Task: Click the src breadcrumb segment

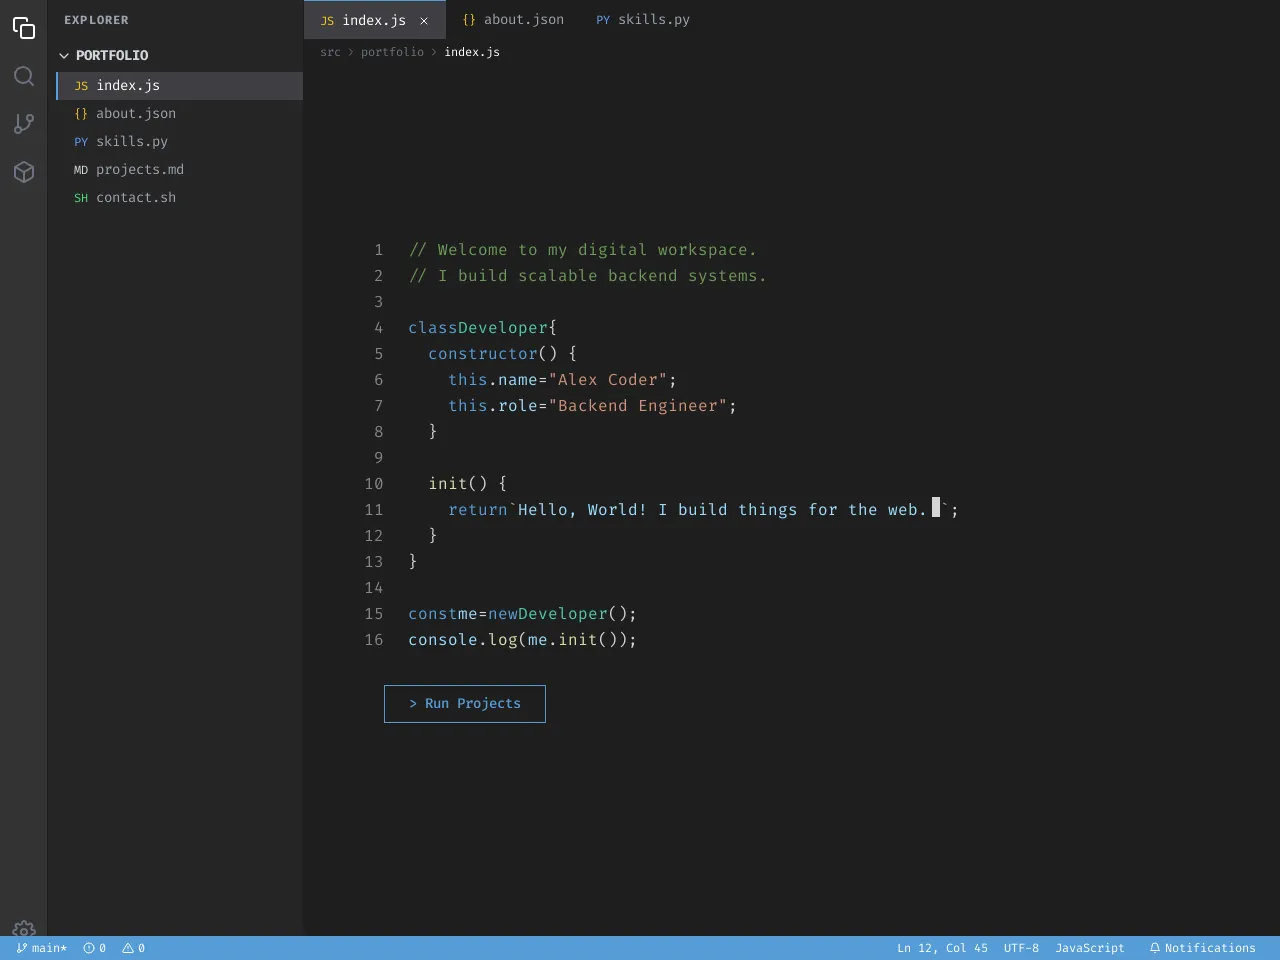Action: click(x=330, y=52)
